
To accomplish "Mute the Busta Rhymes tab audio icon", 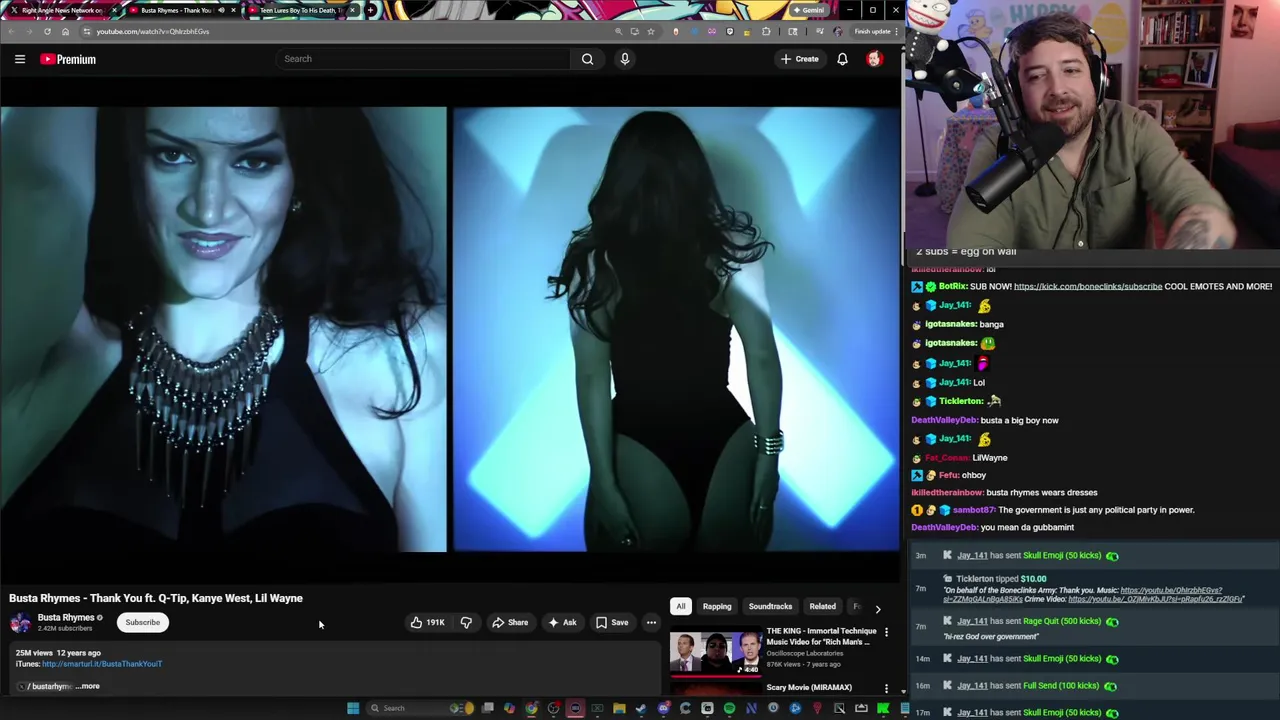I will coord(221,10).
